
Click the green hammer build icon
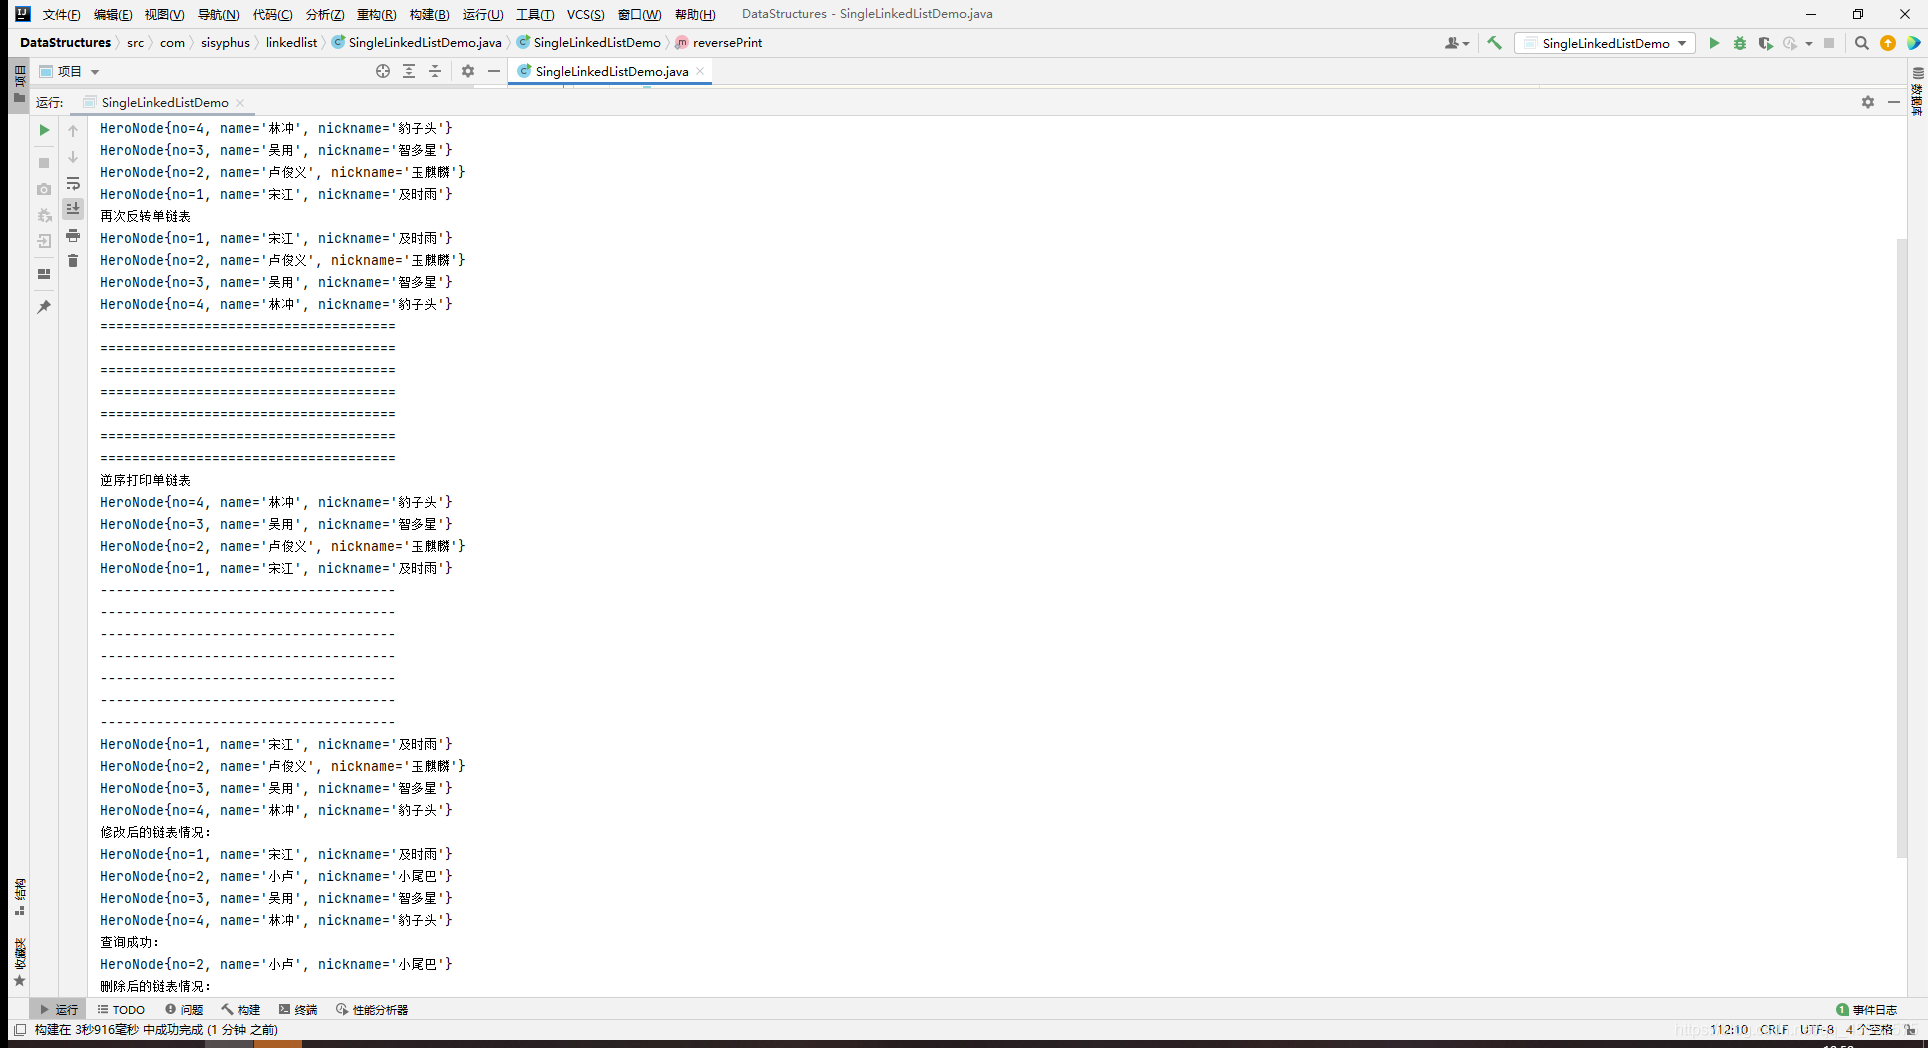click(x=1495, y=43)
